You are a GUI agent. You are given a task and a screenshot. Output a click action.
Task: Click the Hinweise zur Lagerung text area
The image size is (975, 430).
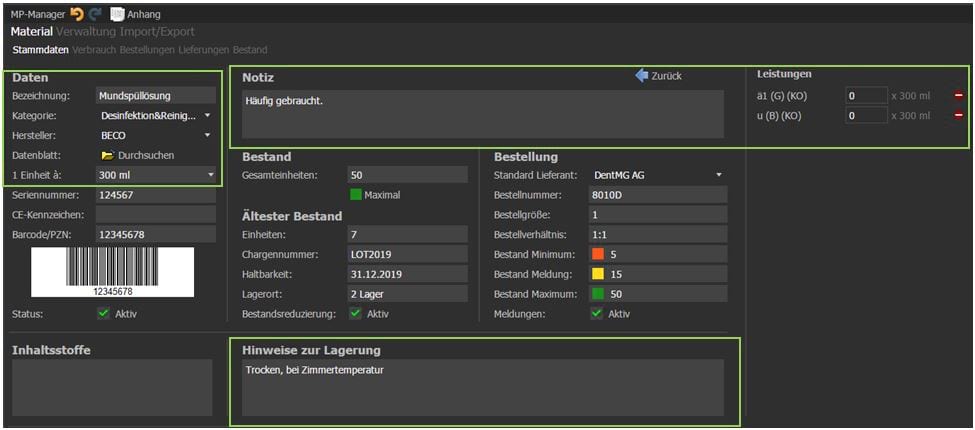[483, 387]
